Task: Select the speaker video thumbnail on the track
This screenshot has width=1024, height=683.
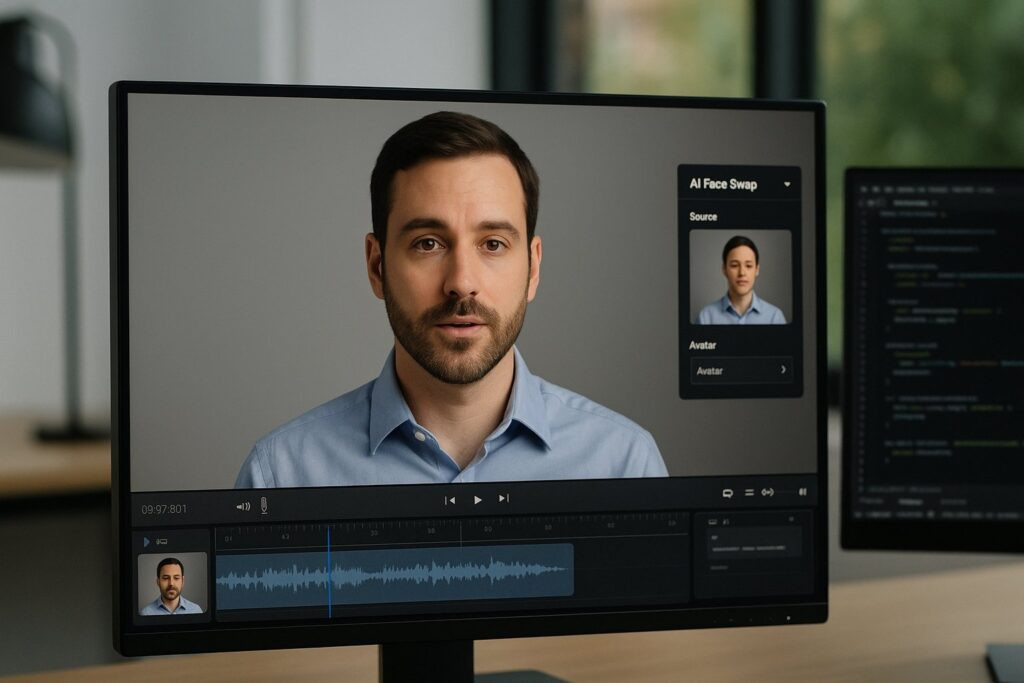Action: pyautogui.click(x=173, y=583)
